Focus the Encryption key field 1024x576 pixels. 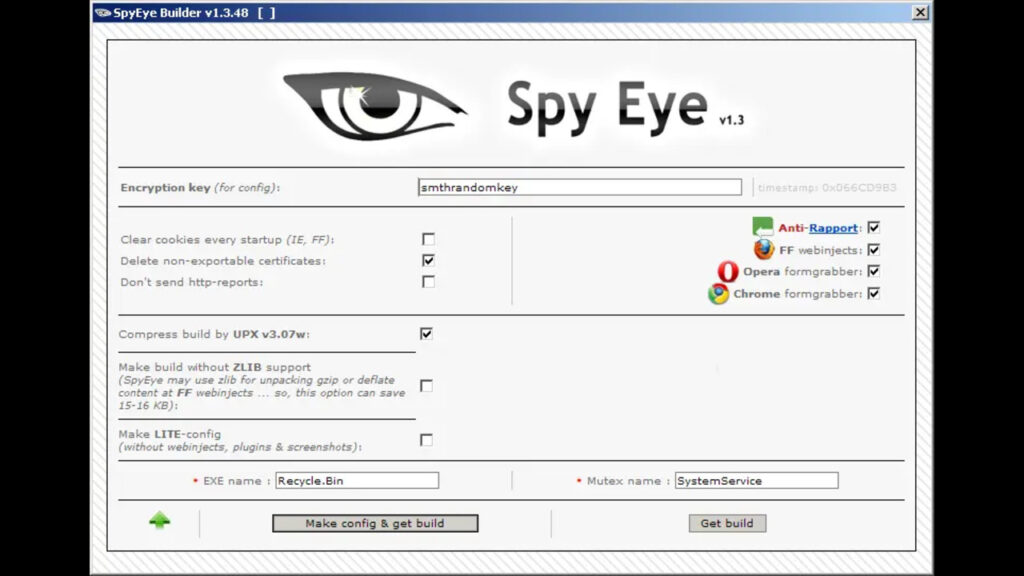point(579,187)
